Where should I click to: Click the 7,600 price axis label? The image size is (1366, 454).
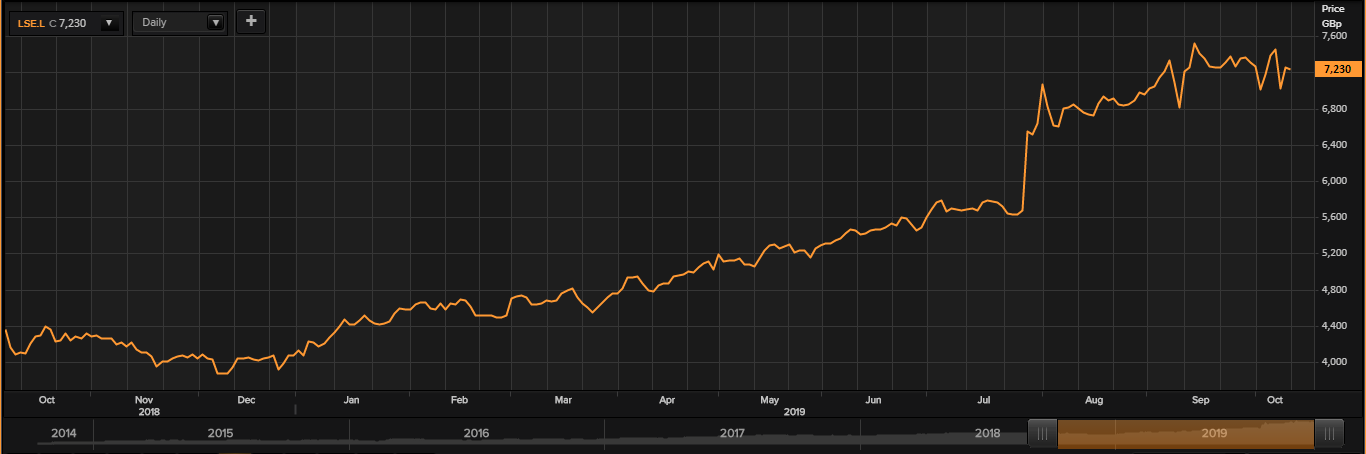point(1335,36)
